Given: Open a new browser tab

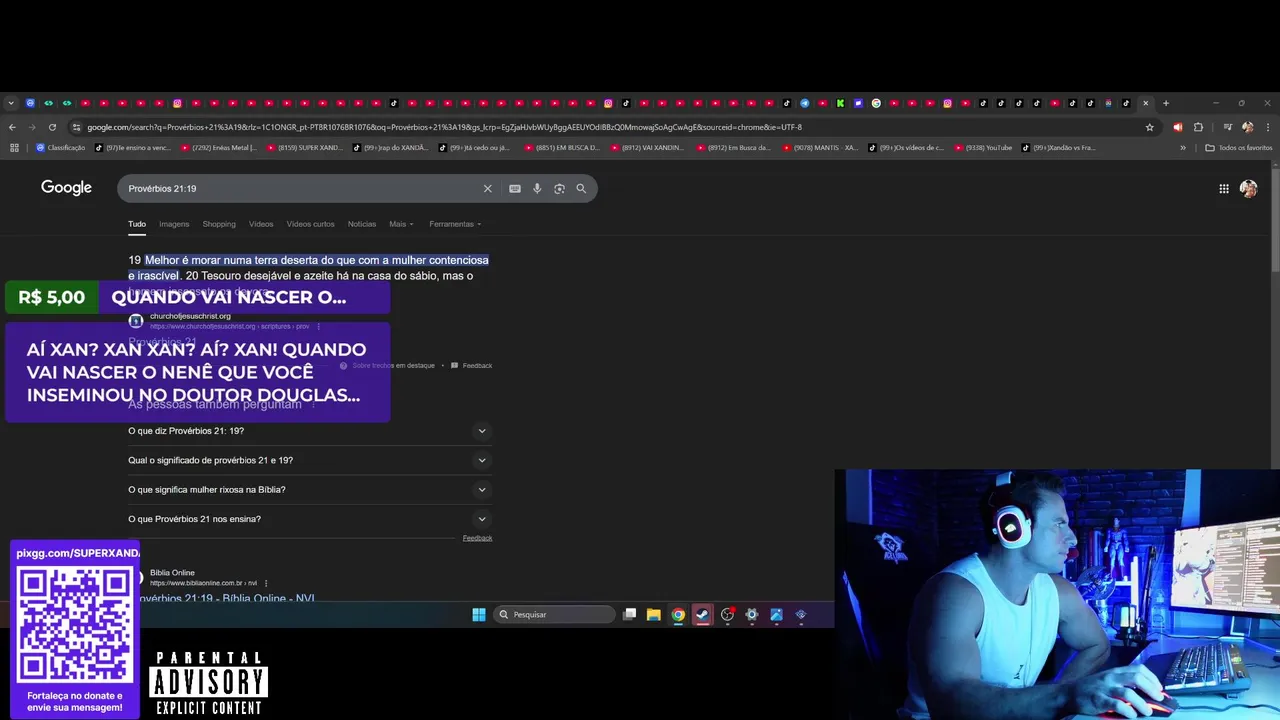Looking at the screenshot, I should pyautogui.click(x=1165, y=103).
